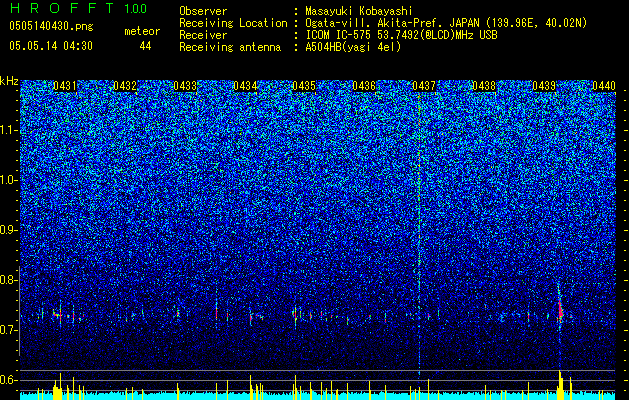Click the 'Receiver' field label
629x400 pixels.
click(203, 35)
